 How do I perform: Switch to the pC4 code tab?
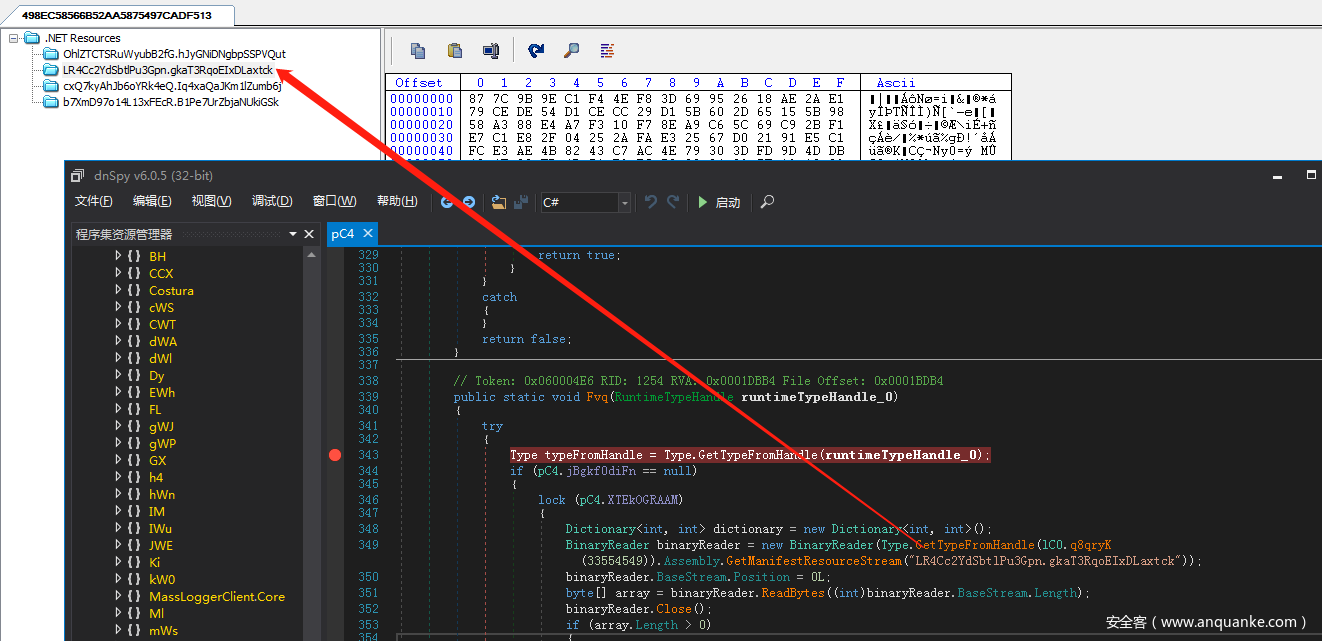click(342, 234)
